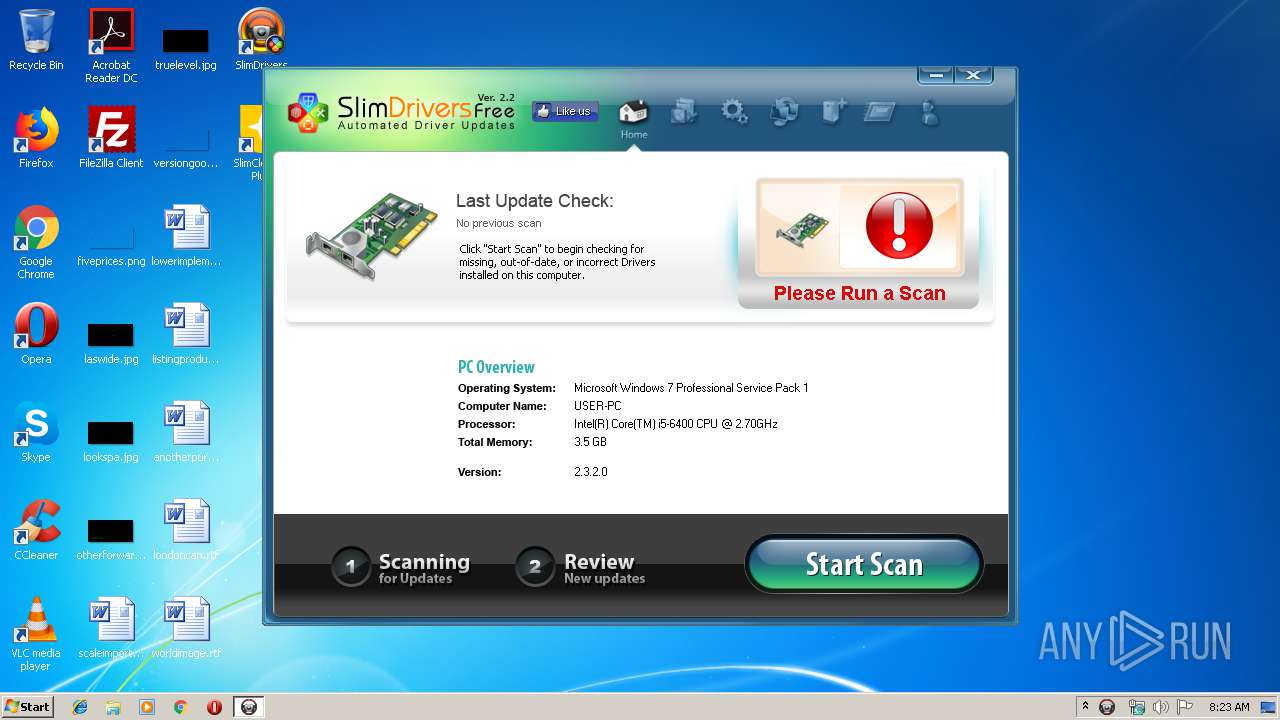Select fiveprices.png on the desktop
Image resolution: width=1280 pixels, height=720 pixels.
(x=111, y=243)
